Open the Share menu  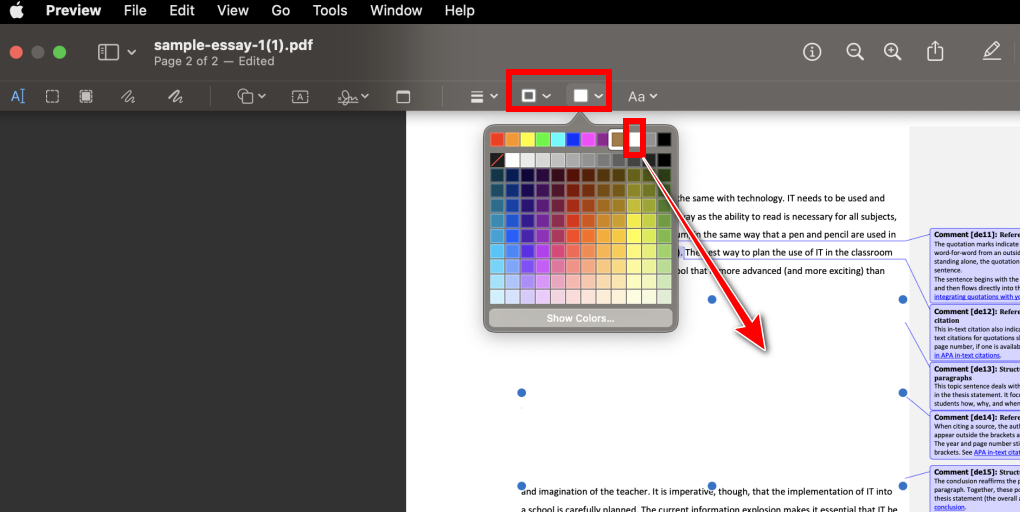[935, 51]
